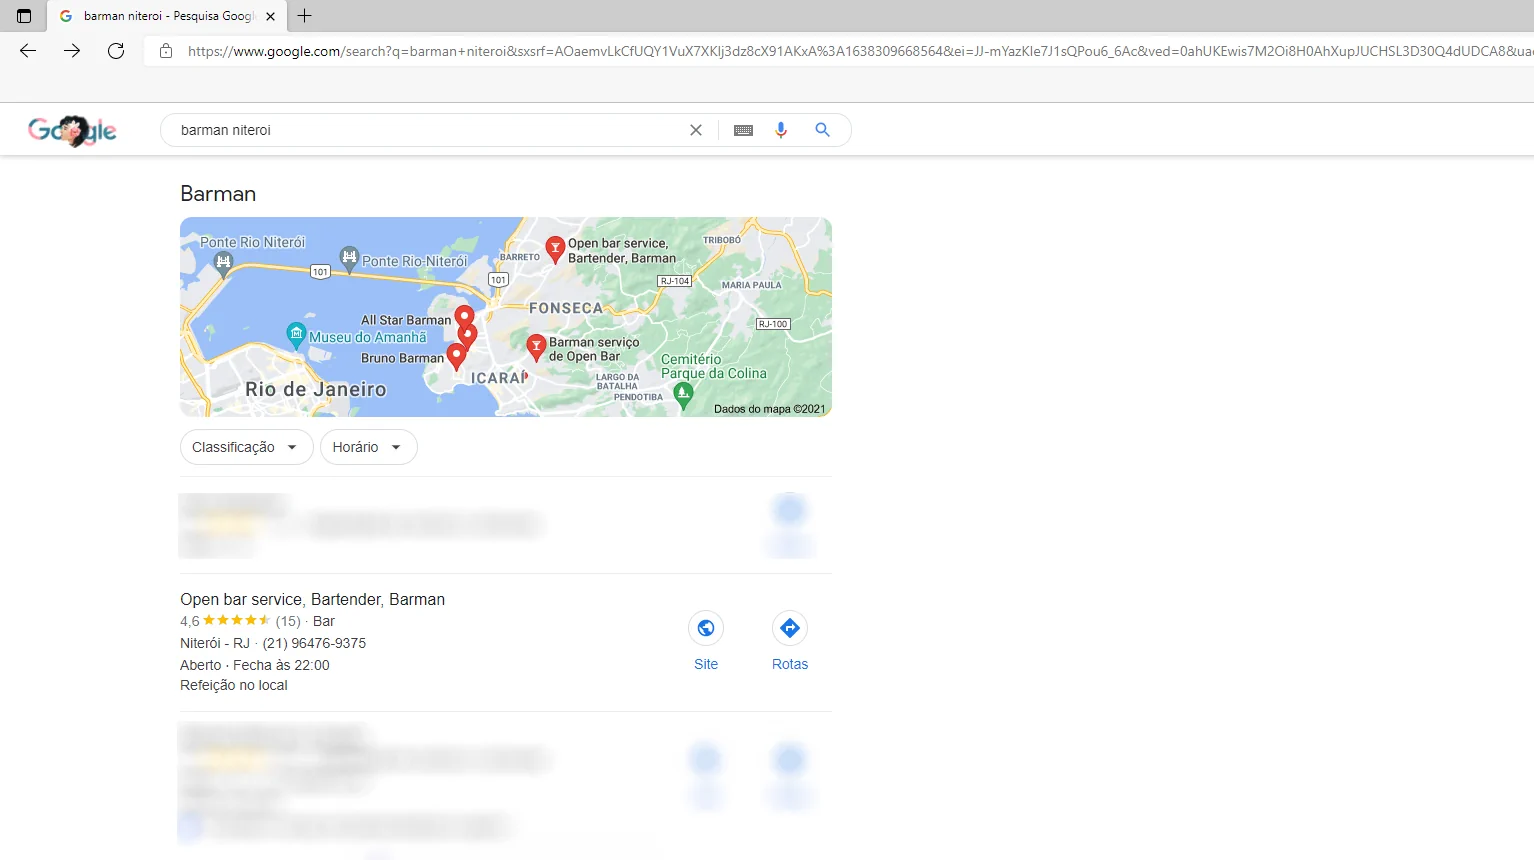The image size is (1534, 860).
Task: Navigate back using the browser arrow
Action: (x=27, y=50)
